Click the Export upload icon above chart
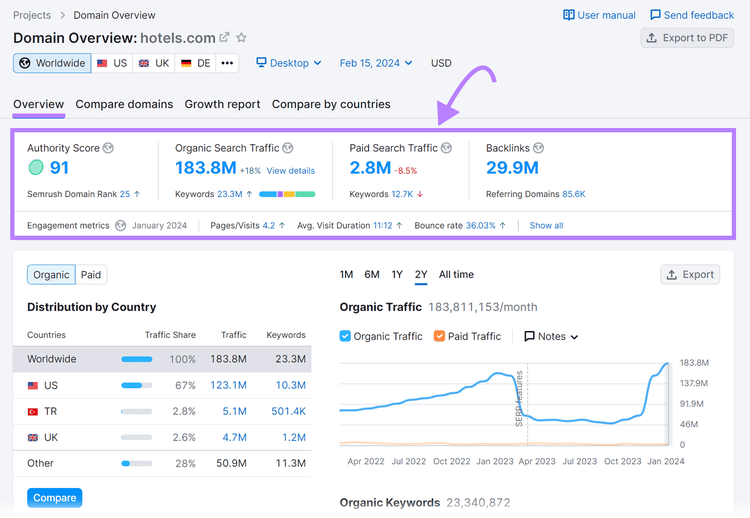750x518 pixels. (x=672, y=275)
